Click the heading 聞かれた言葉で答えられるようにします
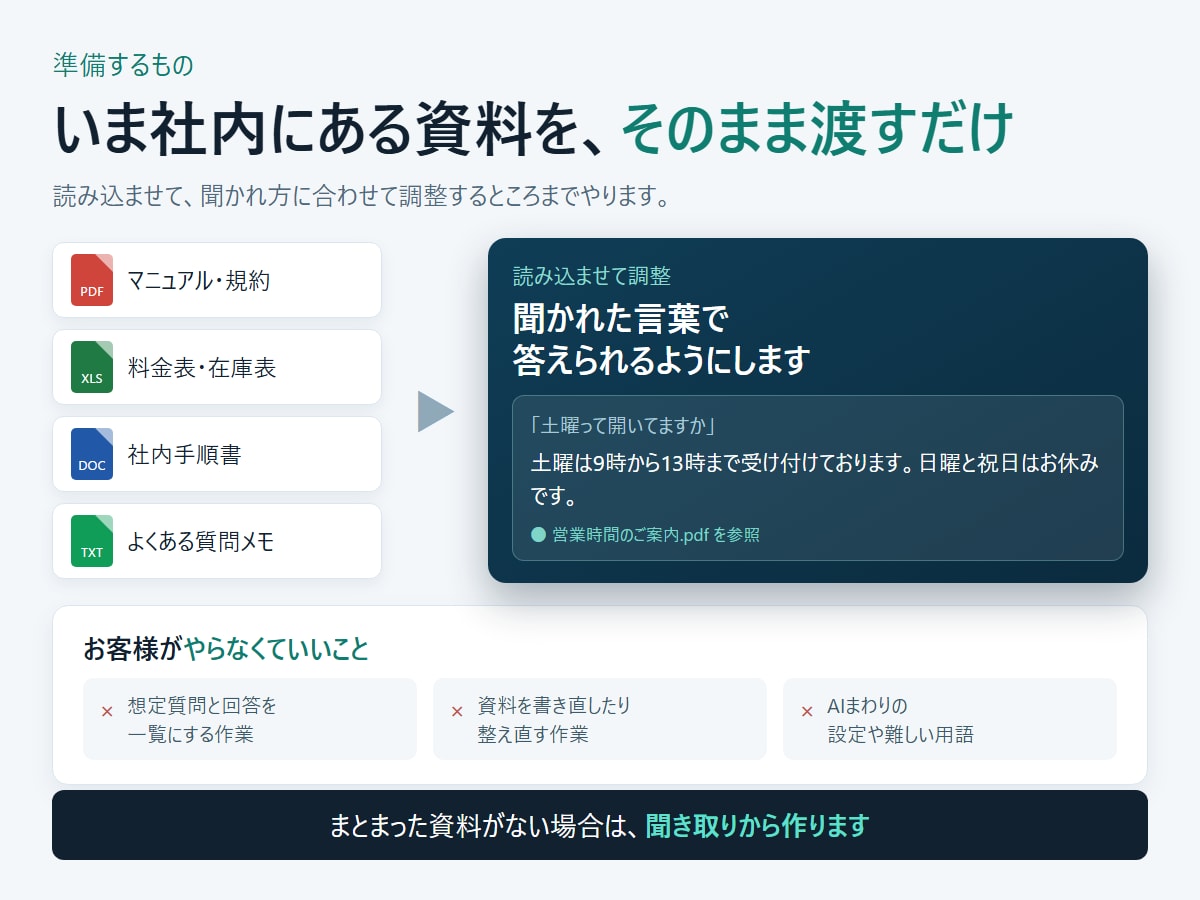Screen dimensions: 1200x900 pos(661,340)
